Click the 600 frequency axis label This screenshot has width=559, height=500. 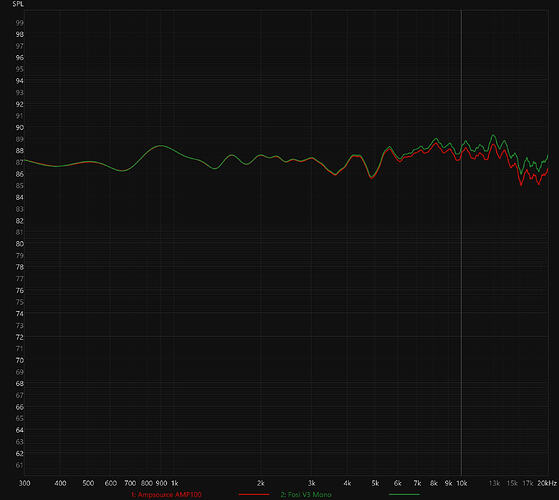[111, 483]
